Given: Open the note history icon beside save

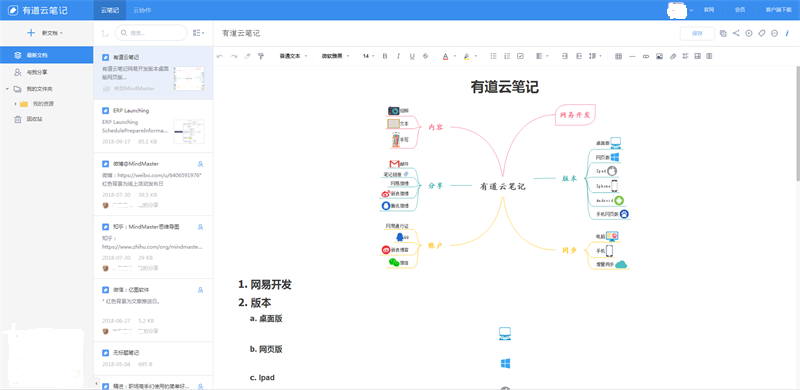Looking at the screenshot, I should [723, 33].
